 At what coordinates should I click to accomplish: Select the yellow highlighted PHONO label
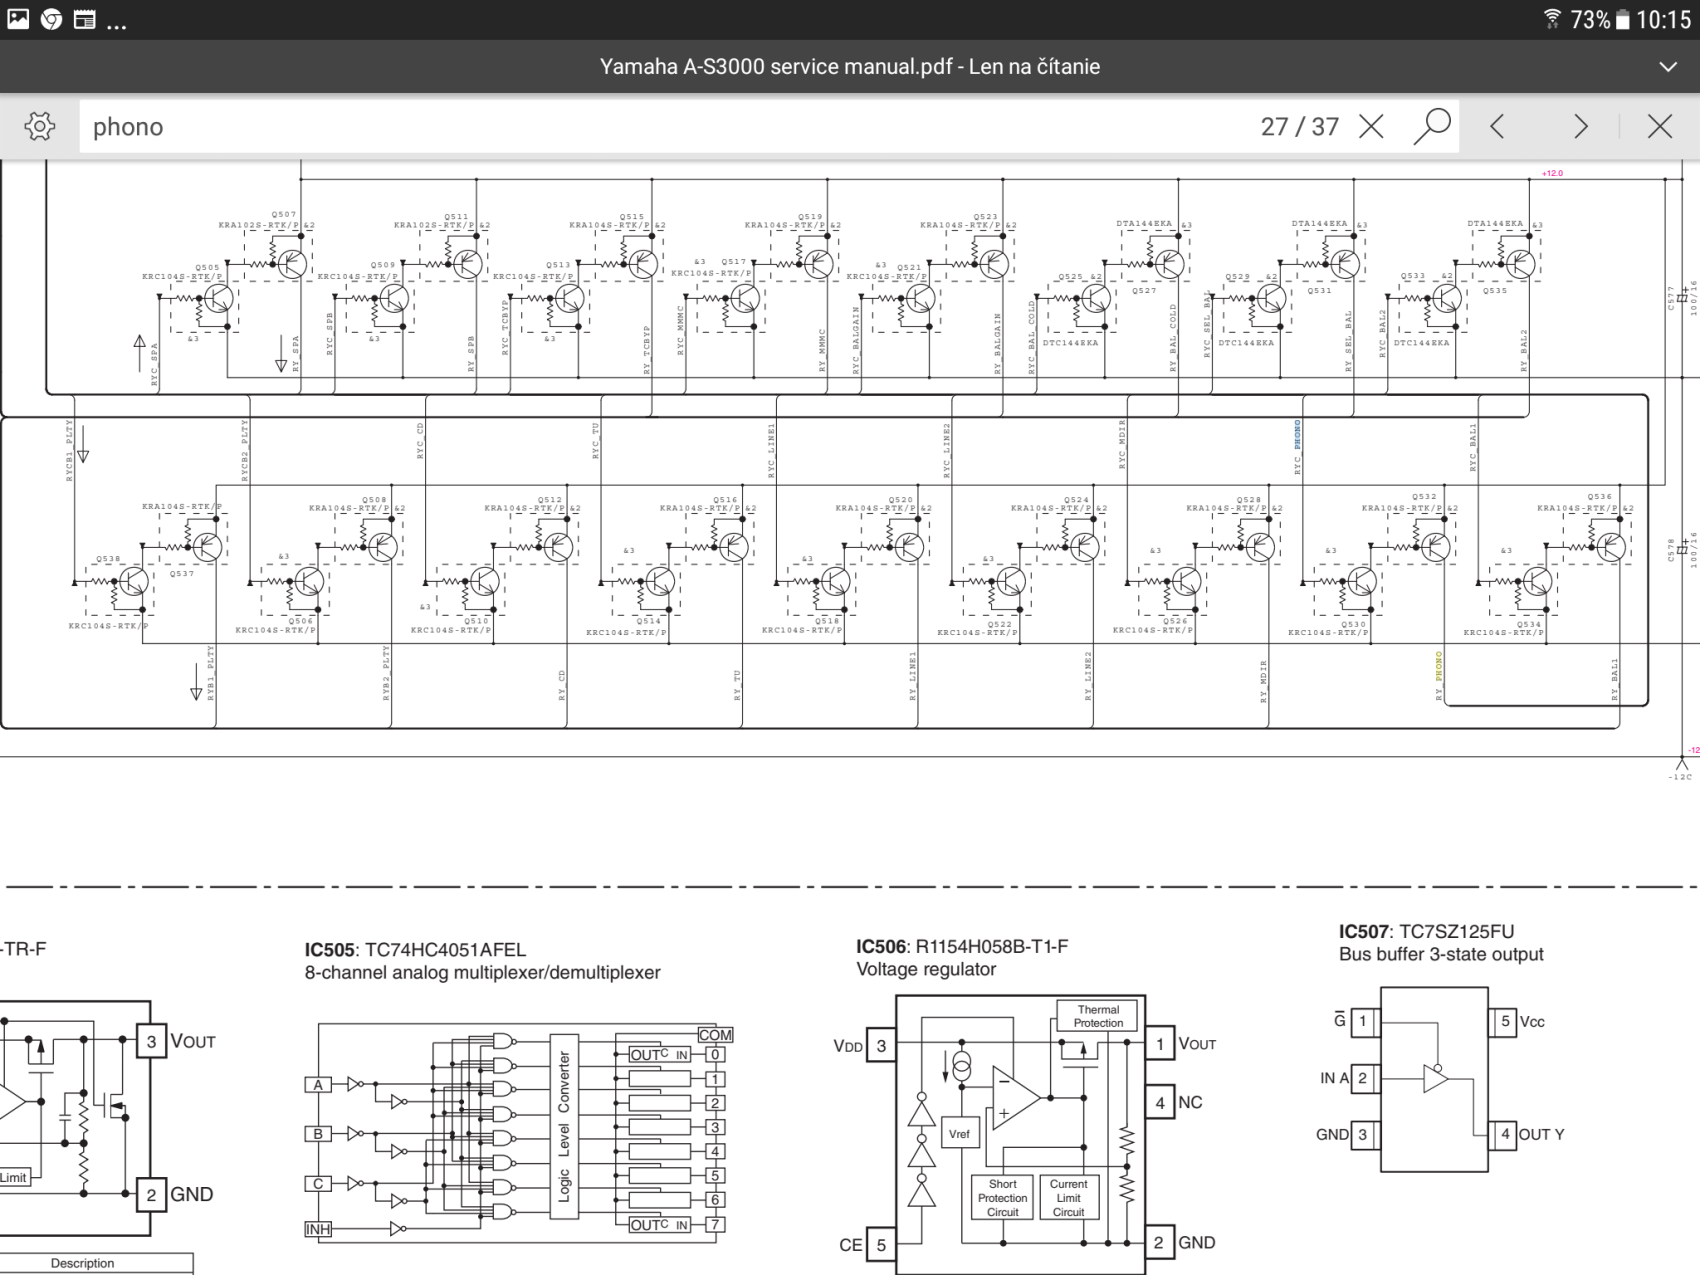click(1439, 665)
